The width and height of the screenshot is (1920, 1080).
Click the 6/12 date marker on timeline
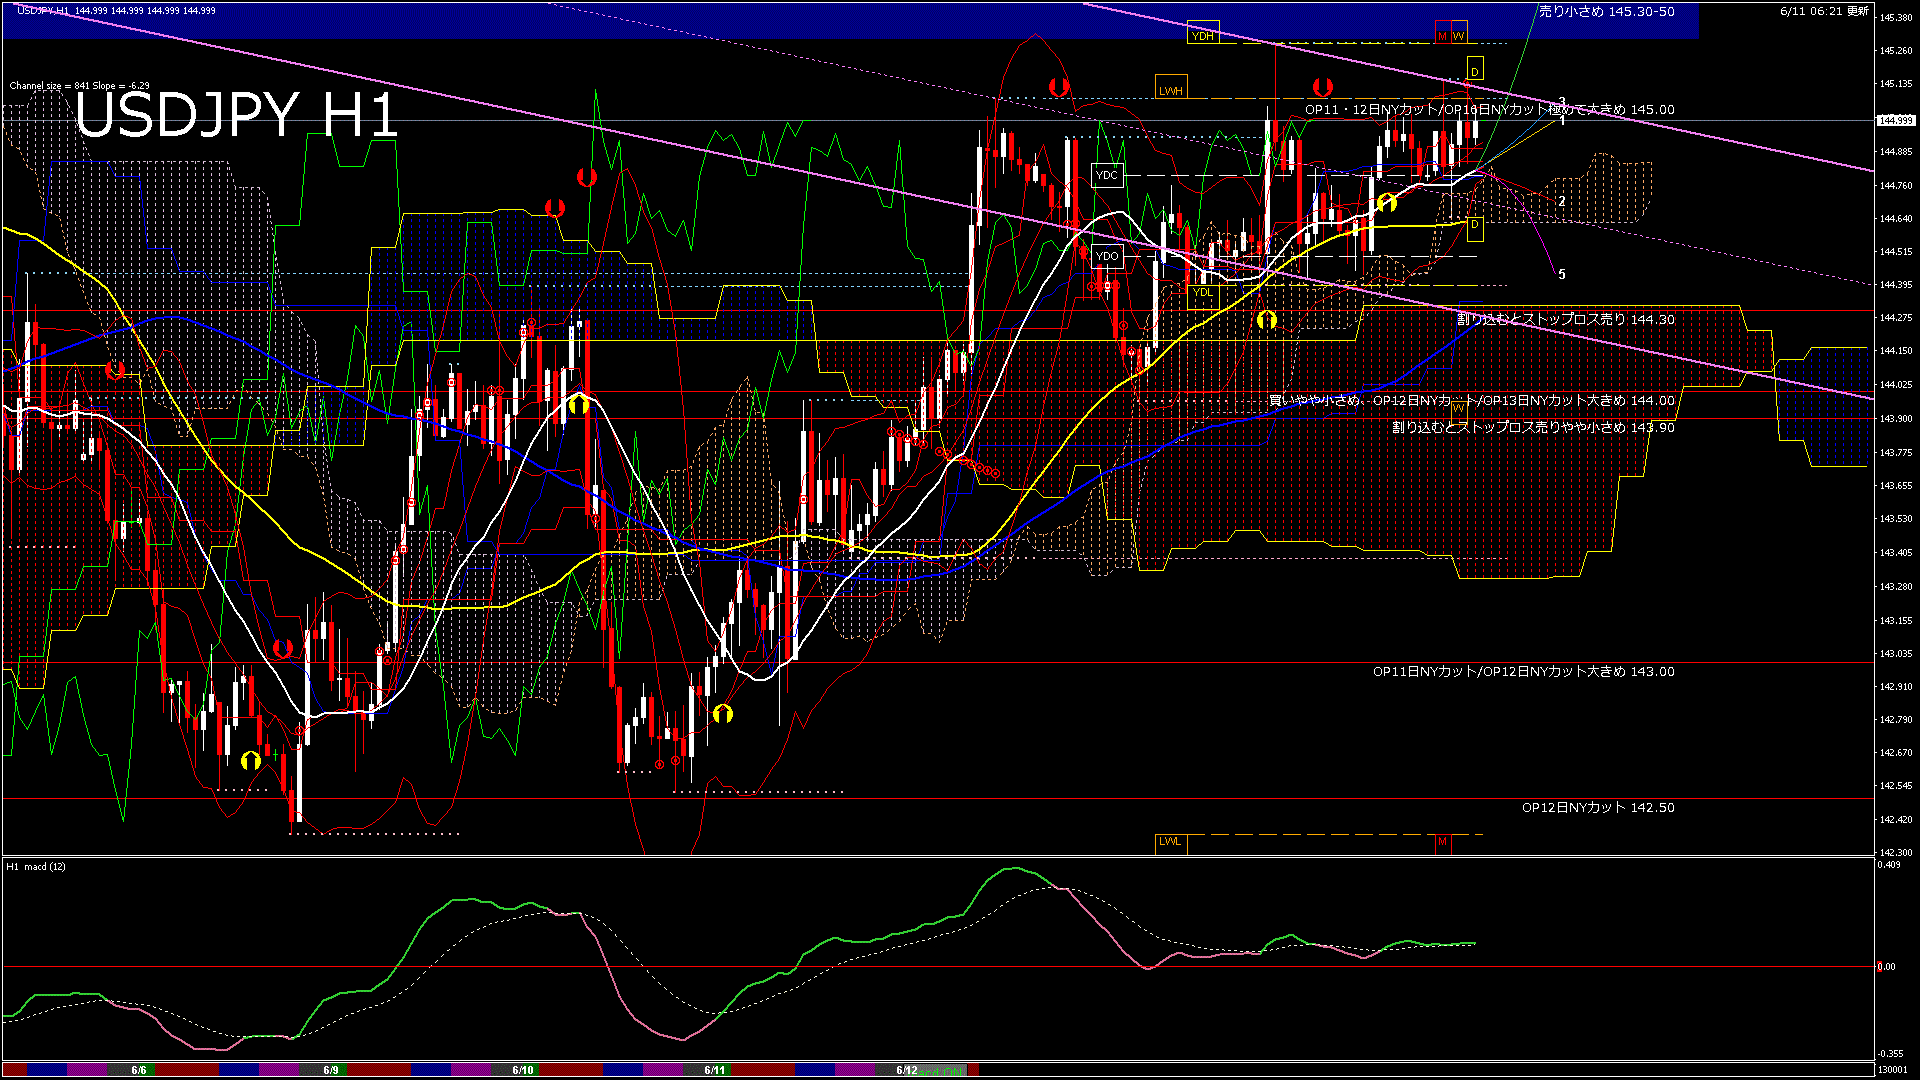[906, 1070]
